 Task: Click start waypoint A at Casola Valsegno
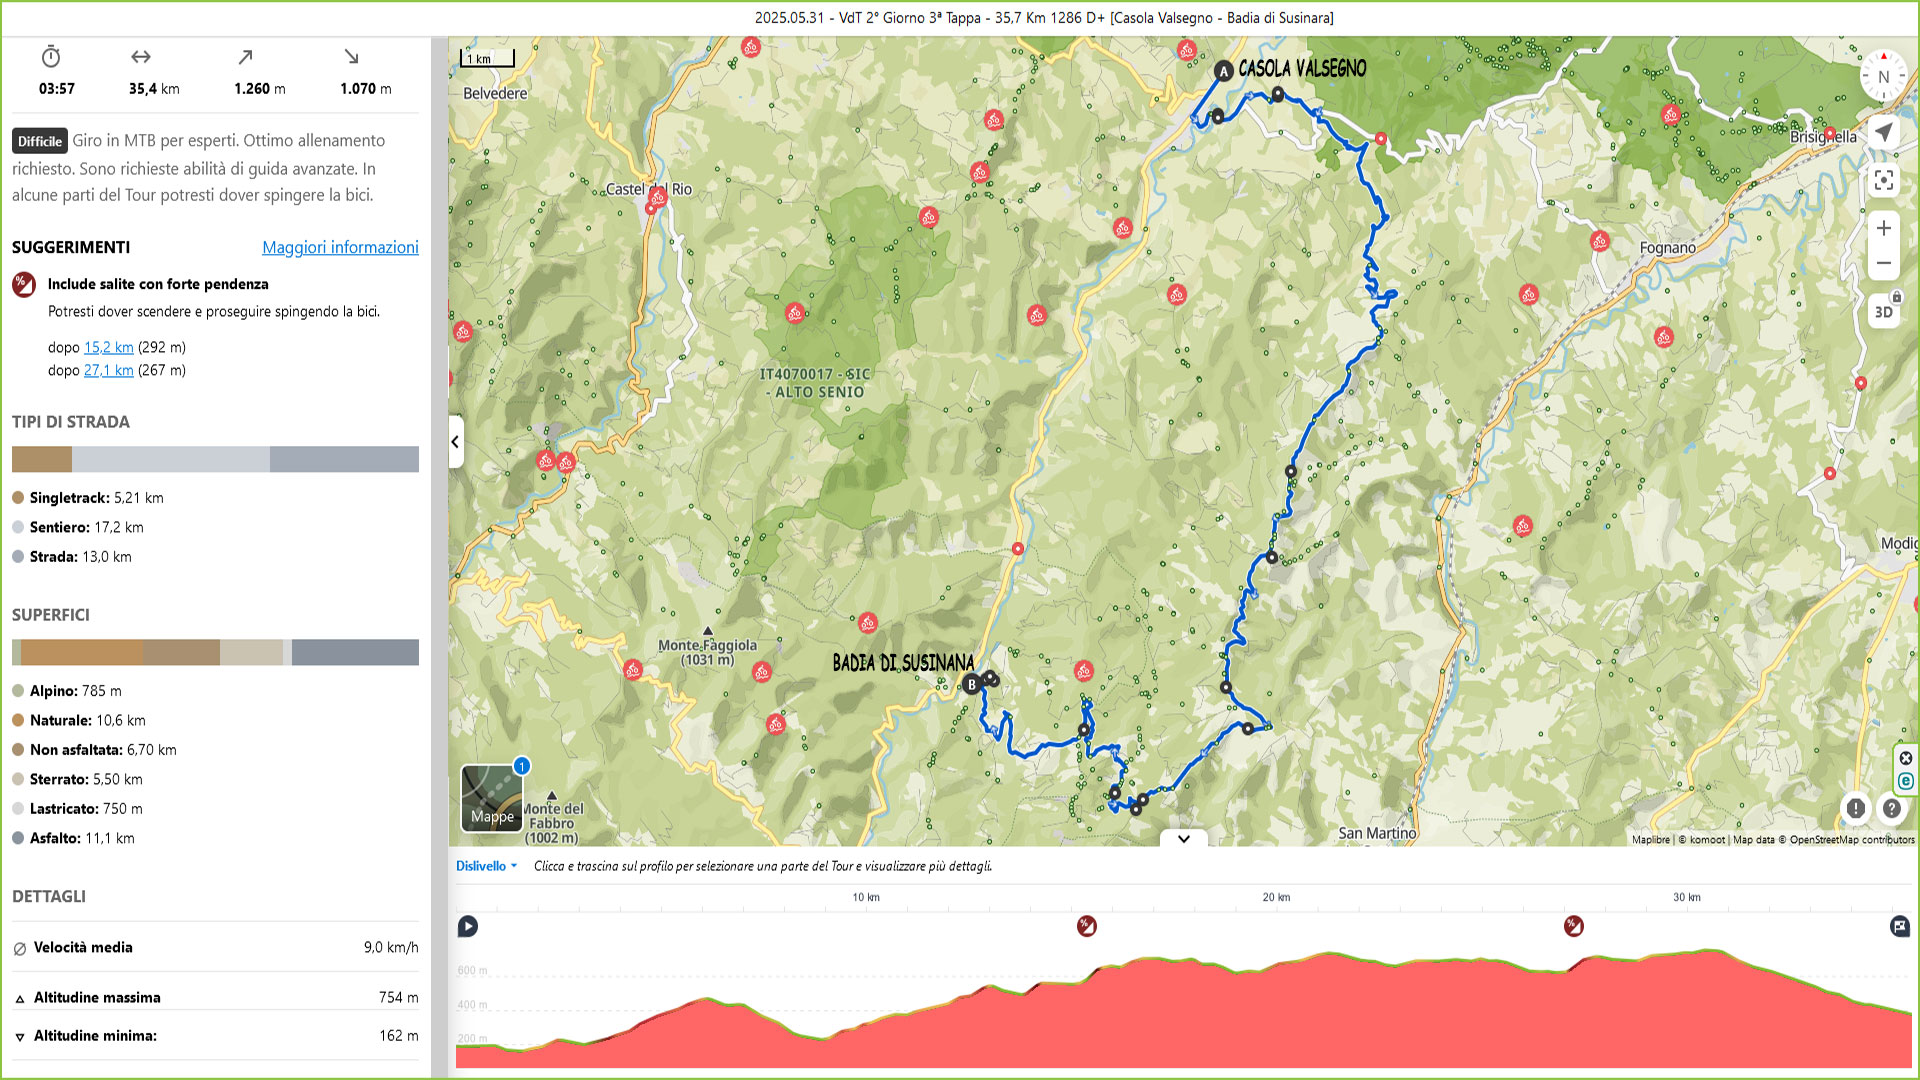click(x=1223, y=71)
